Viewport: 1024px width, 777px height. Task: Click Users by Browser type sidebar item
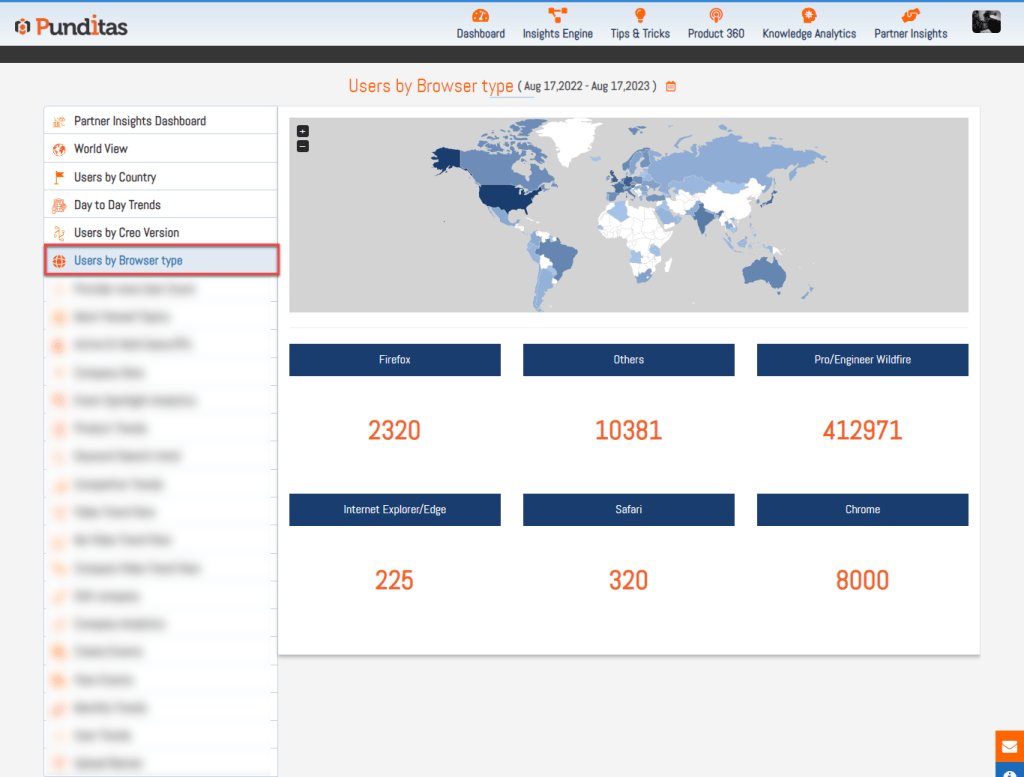[128, 261]
